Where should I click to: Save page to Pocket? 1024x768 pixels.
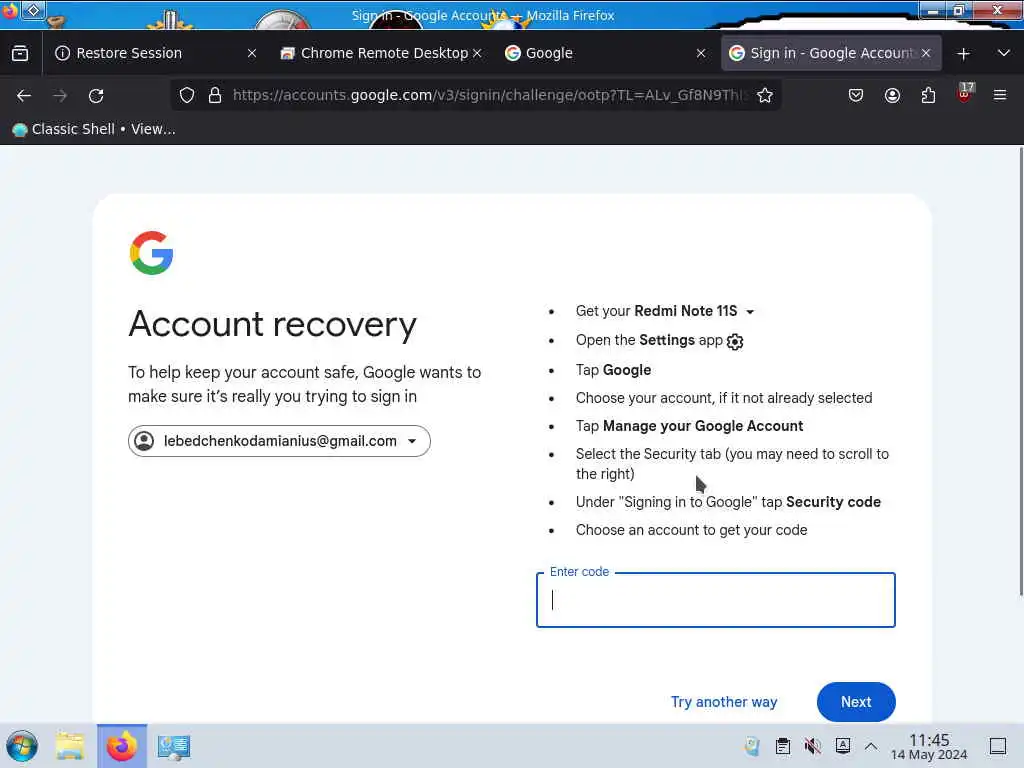point(856,96)
